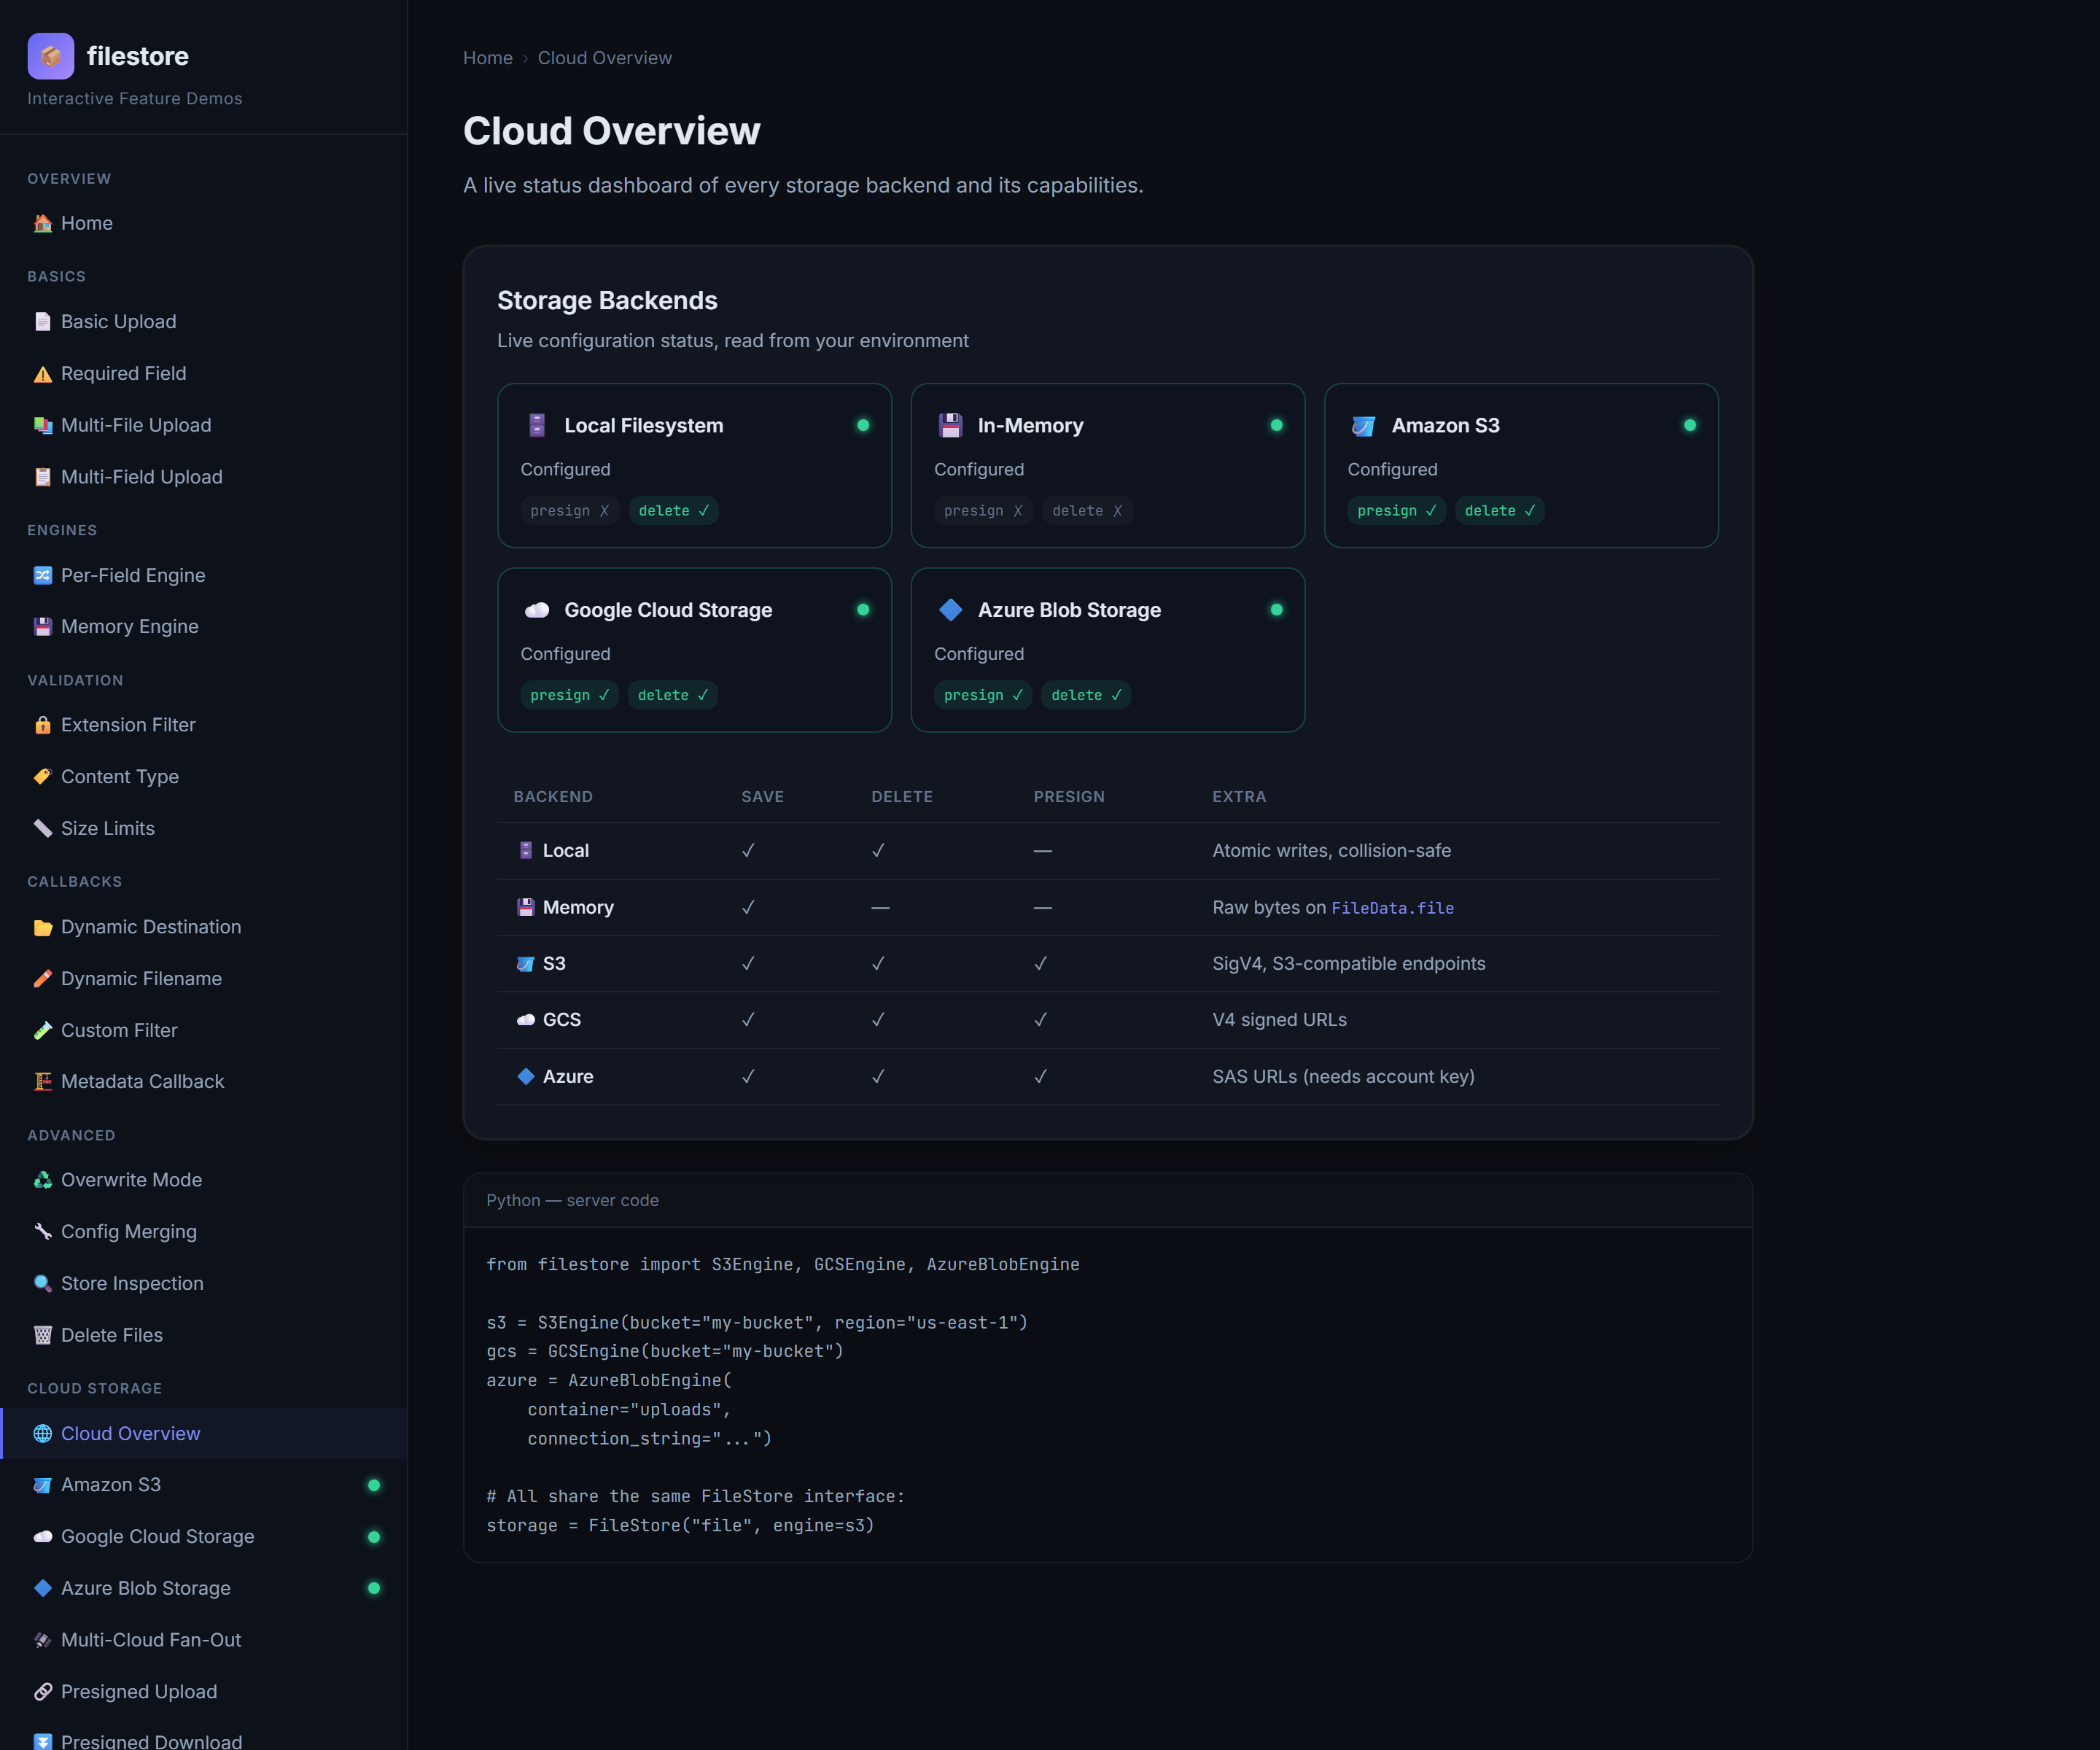Click the Amazon S3 card bucket icon
This screenshot has width=2100, height=1750.
pos(1363,425)
